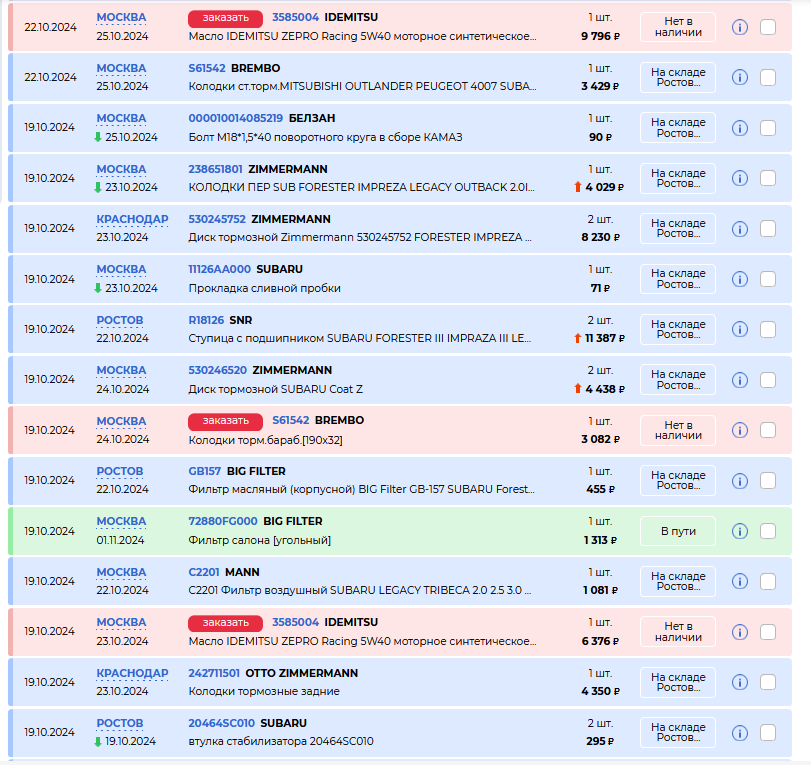Check the C2201 MANN row checkbox

click(x=768, y=581)
